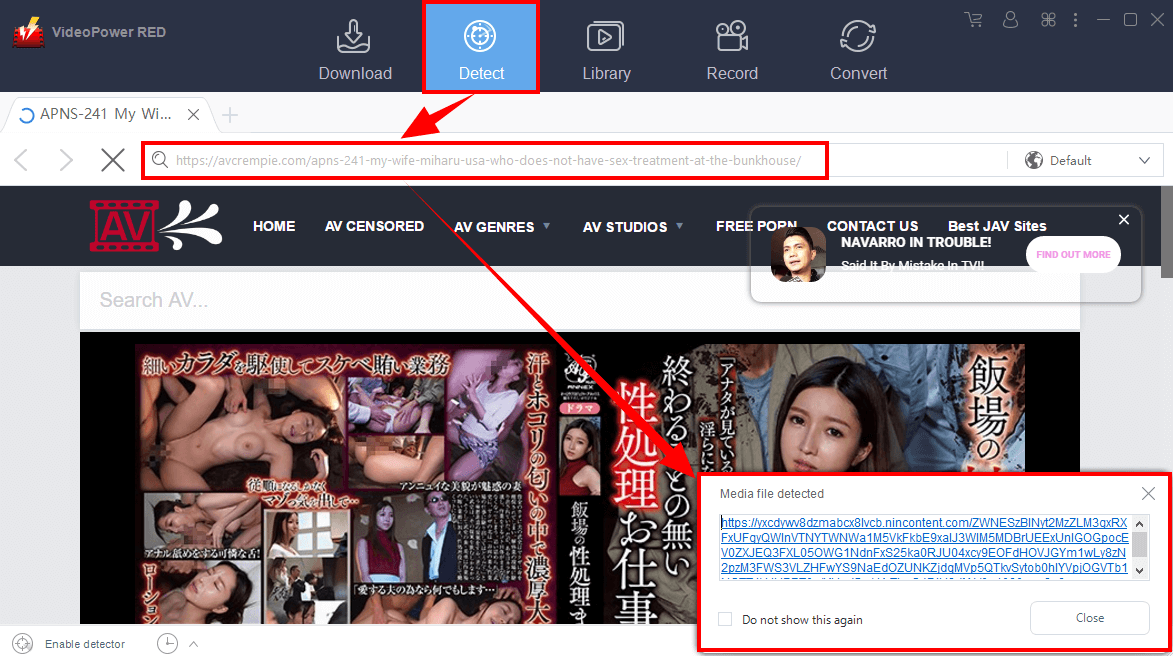Open the Library tab

click(x=606, y=49)
